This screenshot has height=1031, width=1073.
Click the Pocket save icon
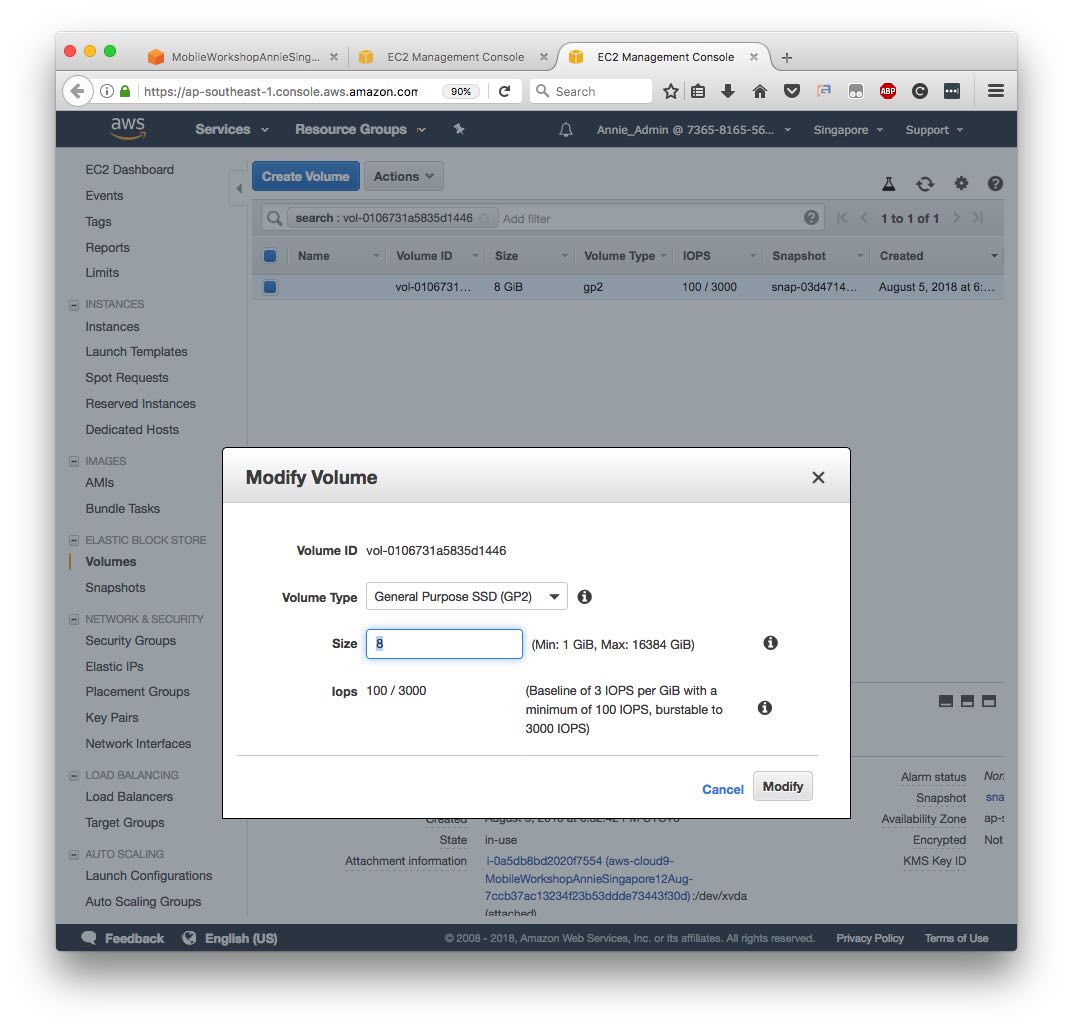[x=792, y=91]
